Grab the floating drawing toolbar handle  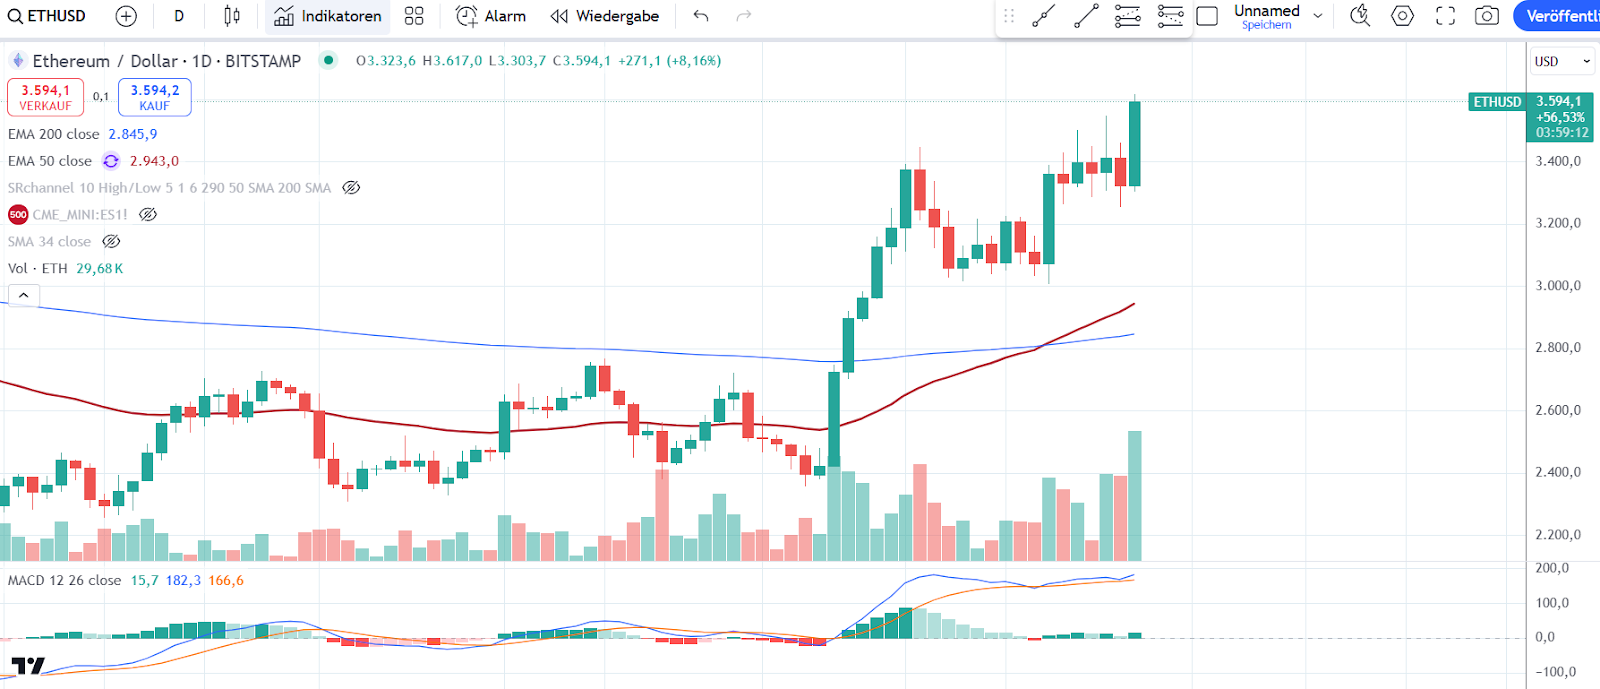[1009, 16]
